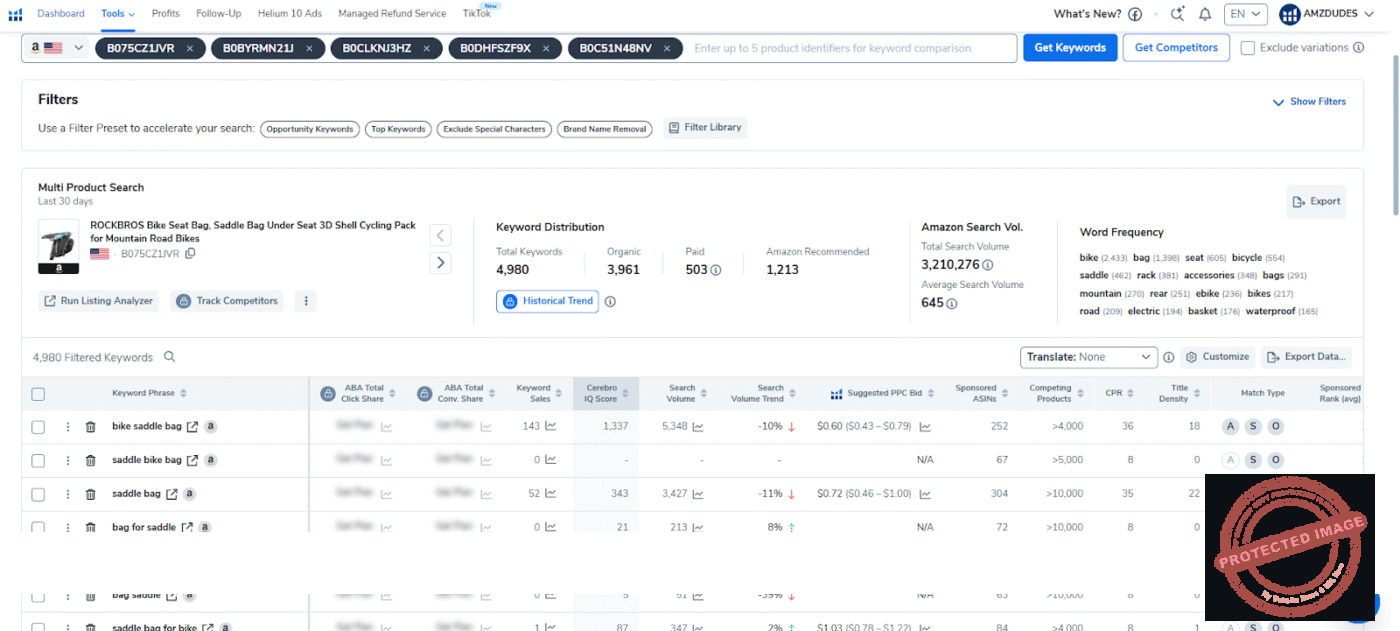Delete the saddle bag row with trash icon
Viewport: 1400px width, 631px height.
point(90,494)
